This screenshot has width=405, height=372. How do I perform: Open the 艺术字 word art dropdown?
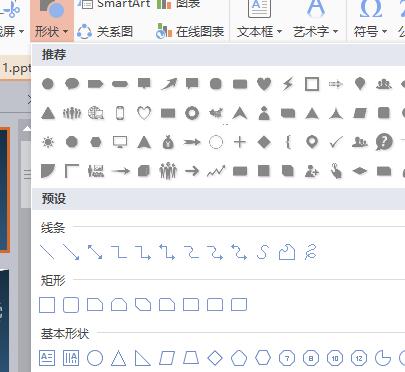(x=316, y=32)
